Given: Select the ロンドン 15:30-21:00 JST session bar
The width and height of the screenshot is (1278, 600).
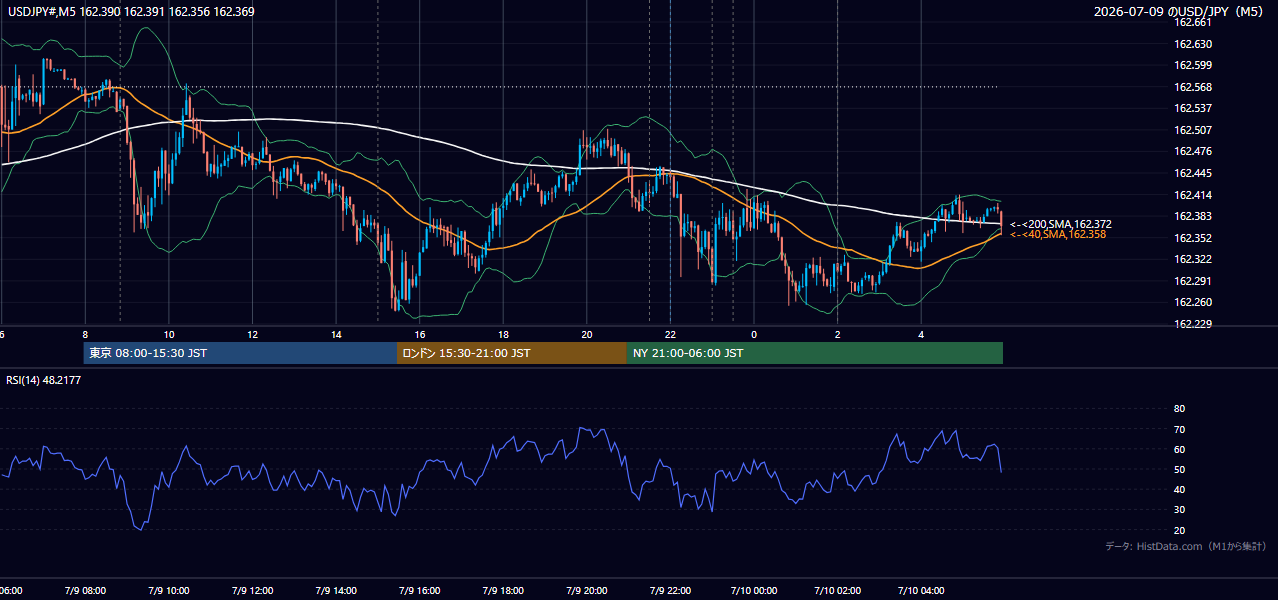Looking at the screenshot, I should (512, 353).
